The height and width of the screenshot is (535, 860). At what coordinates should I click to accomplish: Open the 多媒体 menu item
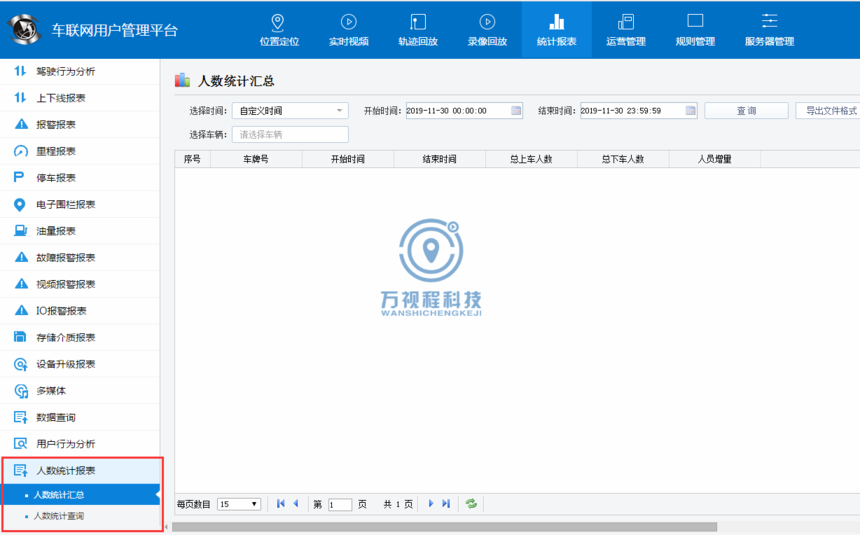click(x=80, y=391)
